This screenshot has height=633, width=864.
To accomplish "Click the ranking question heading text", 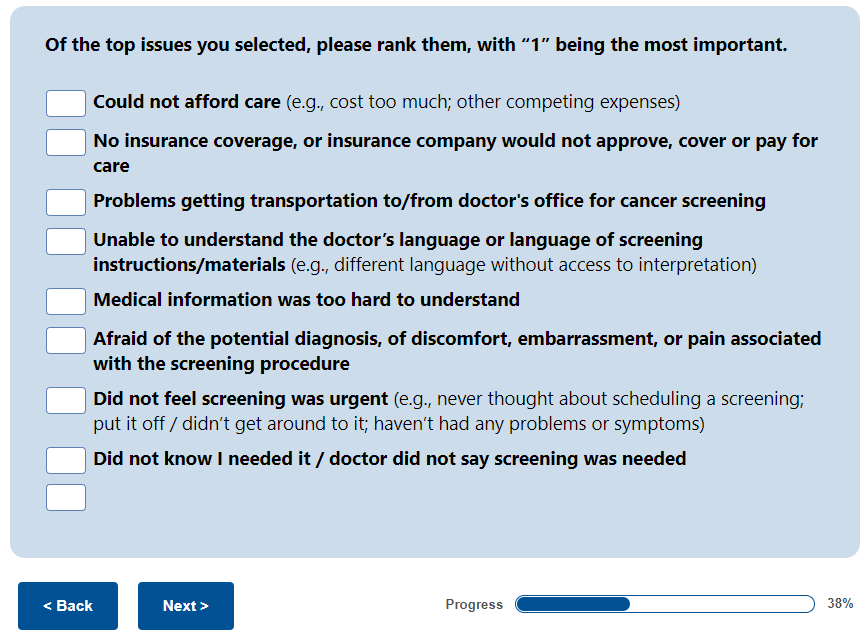I will point(416,45).
